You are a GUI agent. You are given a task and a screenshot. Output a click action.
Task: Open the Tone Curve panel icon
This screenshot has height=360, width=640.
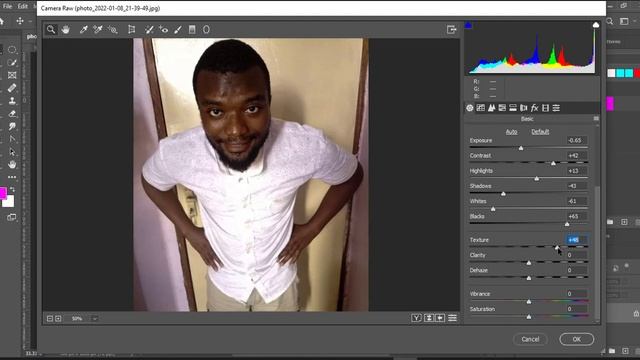480,108
